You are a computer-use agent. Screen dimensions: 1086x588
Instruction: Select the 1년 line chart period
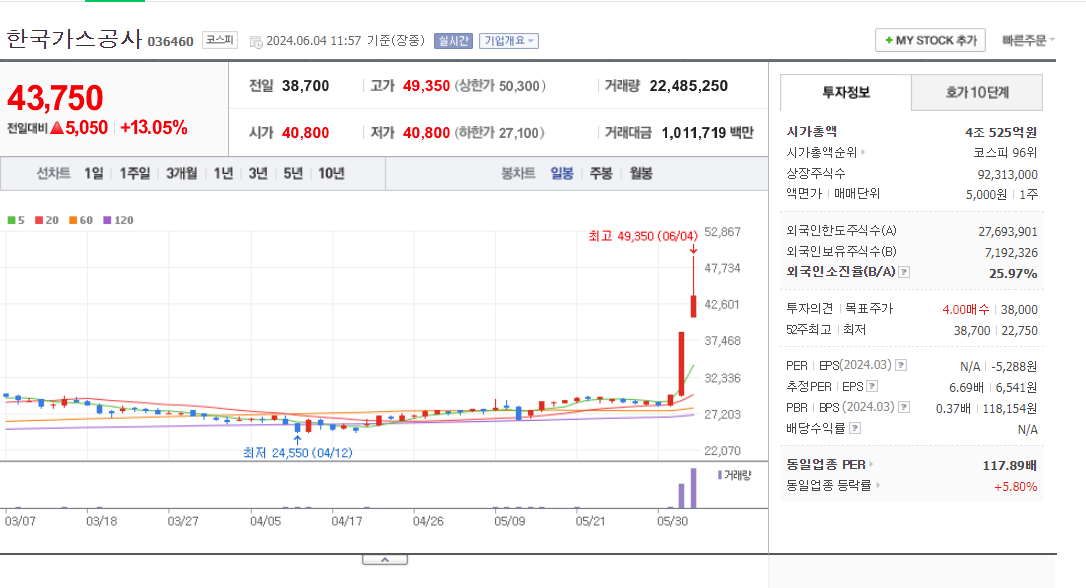(223, 173)
